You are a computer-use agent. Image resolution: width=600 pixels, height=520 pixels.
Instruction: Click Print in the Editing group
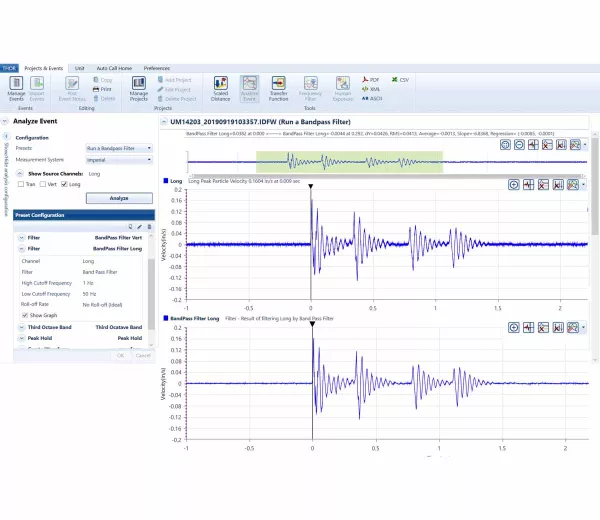coord(102,89)
